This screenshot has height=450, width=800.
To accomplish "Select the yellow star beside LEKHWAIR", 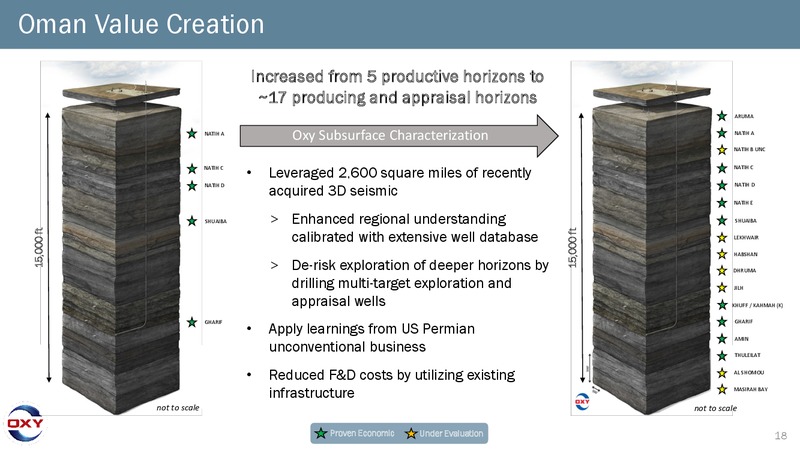I will coord(721,238).
